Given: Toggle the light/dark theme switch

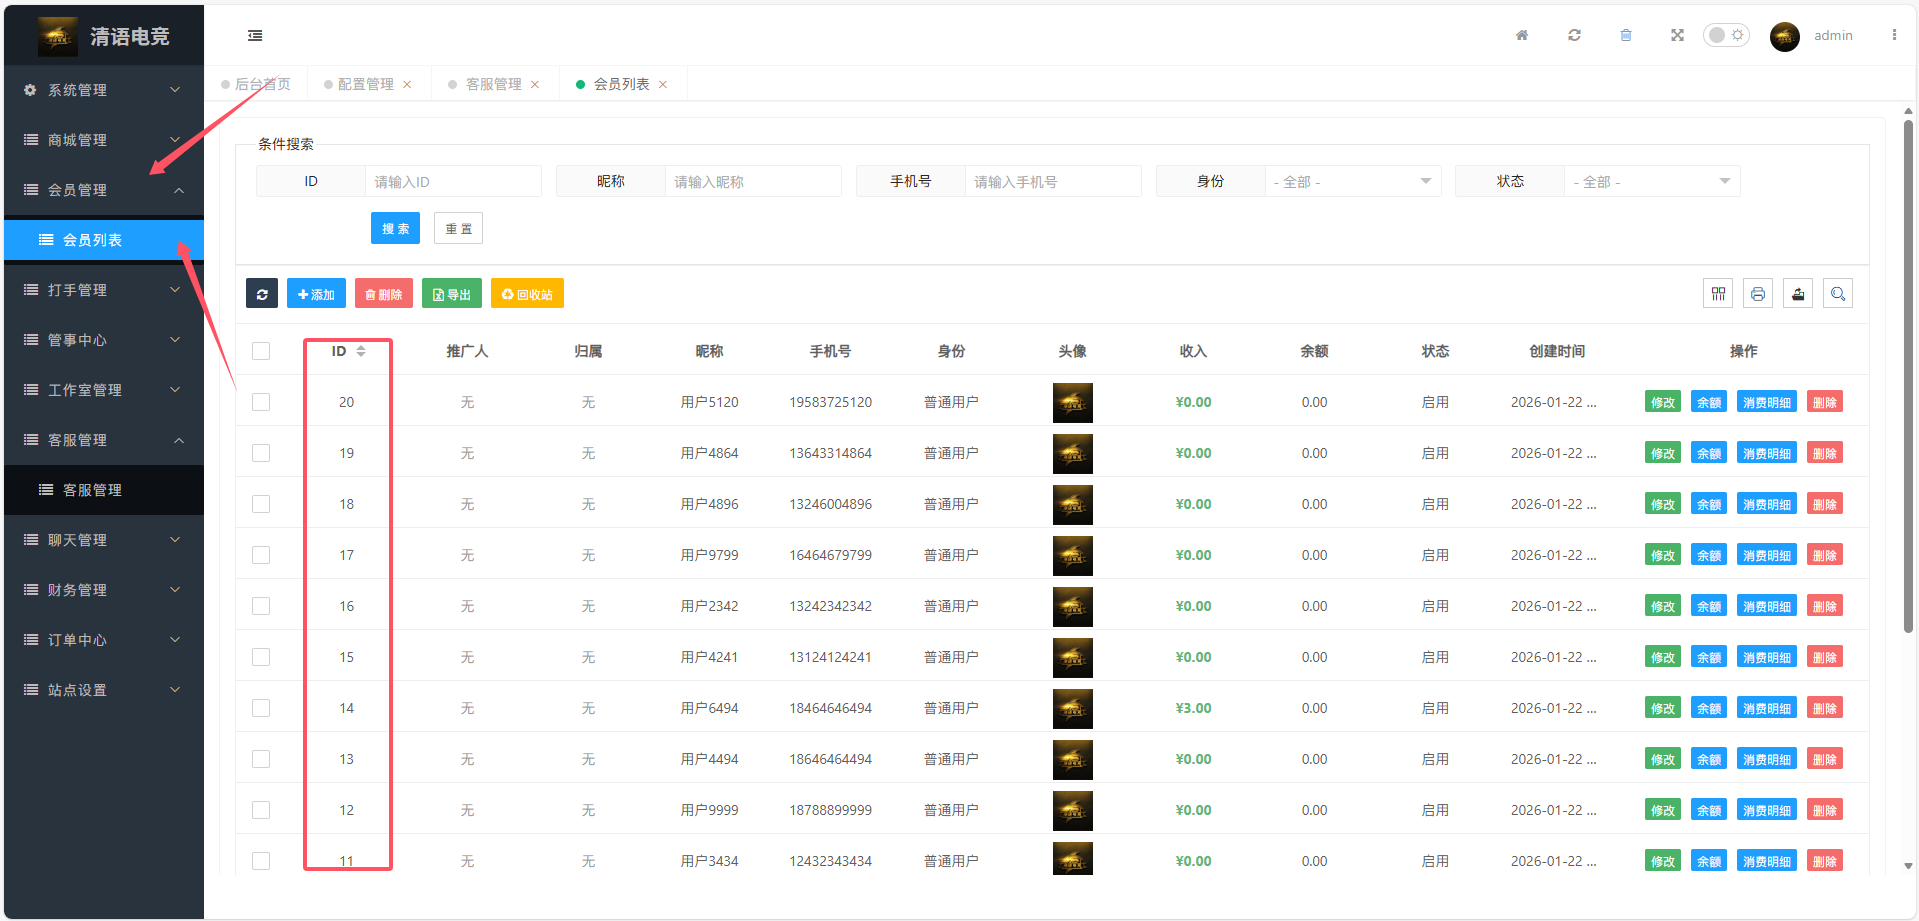Looking at the screenshot, I should point(1726,35).
